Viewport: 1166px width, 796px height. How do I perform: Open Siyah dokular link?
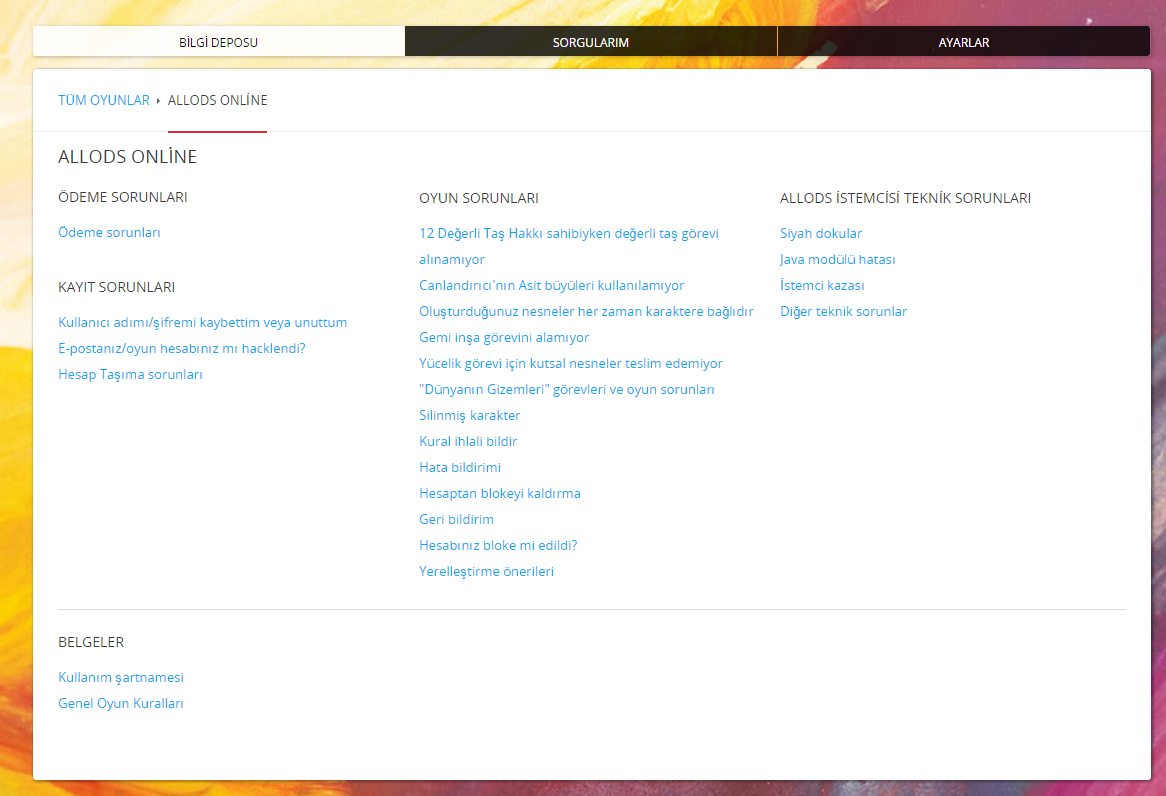click(x=821, y=234)
